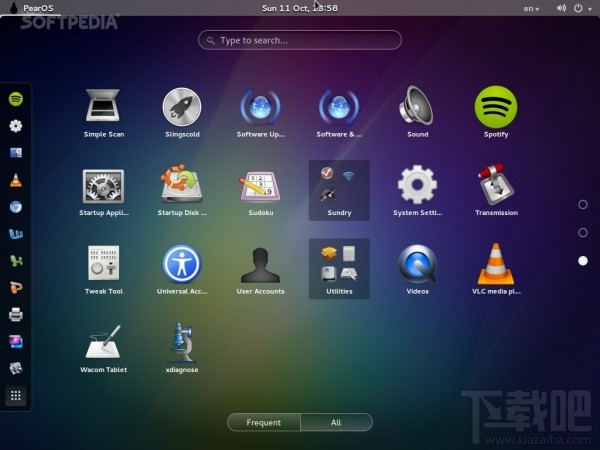Image resolution: width=600 pixels, height=450 pixels.
Task: Expand the Sundry app folder
Action: pos(339,190)
